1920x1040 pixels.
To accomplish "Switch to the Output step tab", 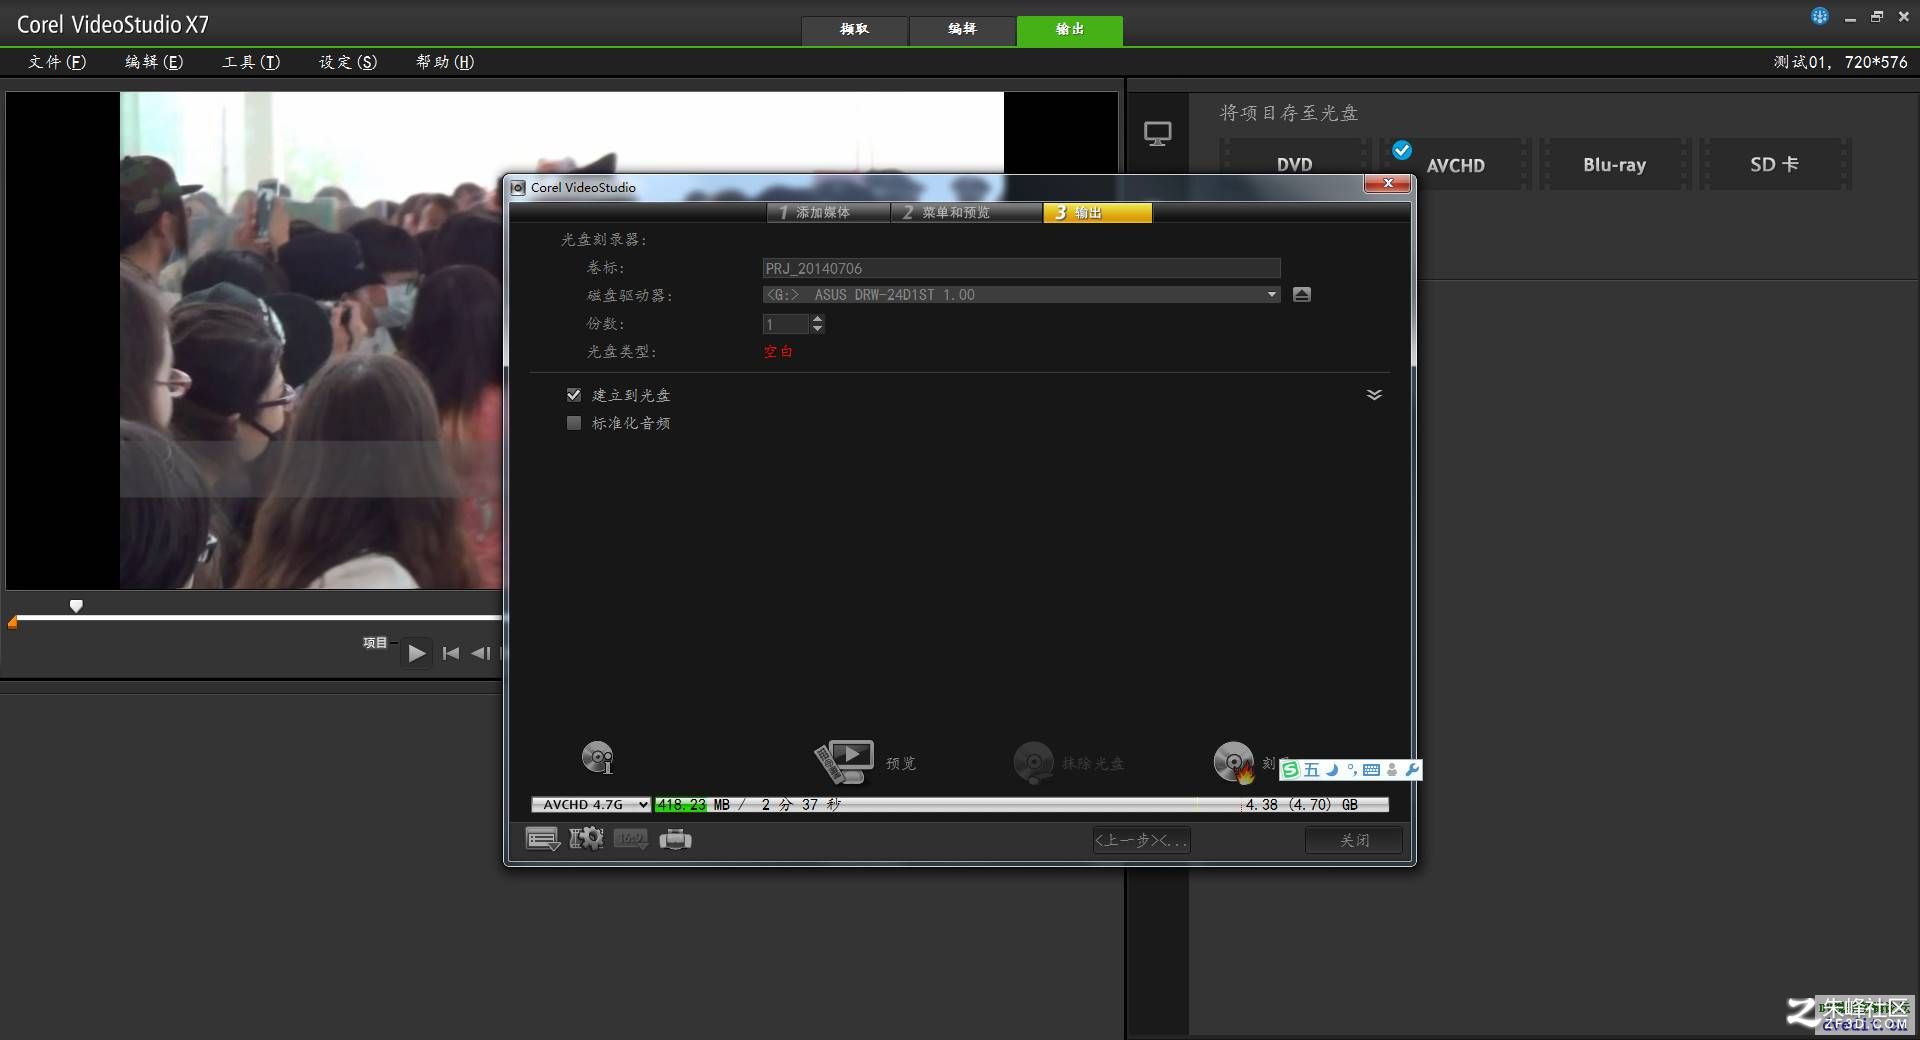I will (x=1070, y=30).
